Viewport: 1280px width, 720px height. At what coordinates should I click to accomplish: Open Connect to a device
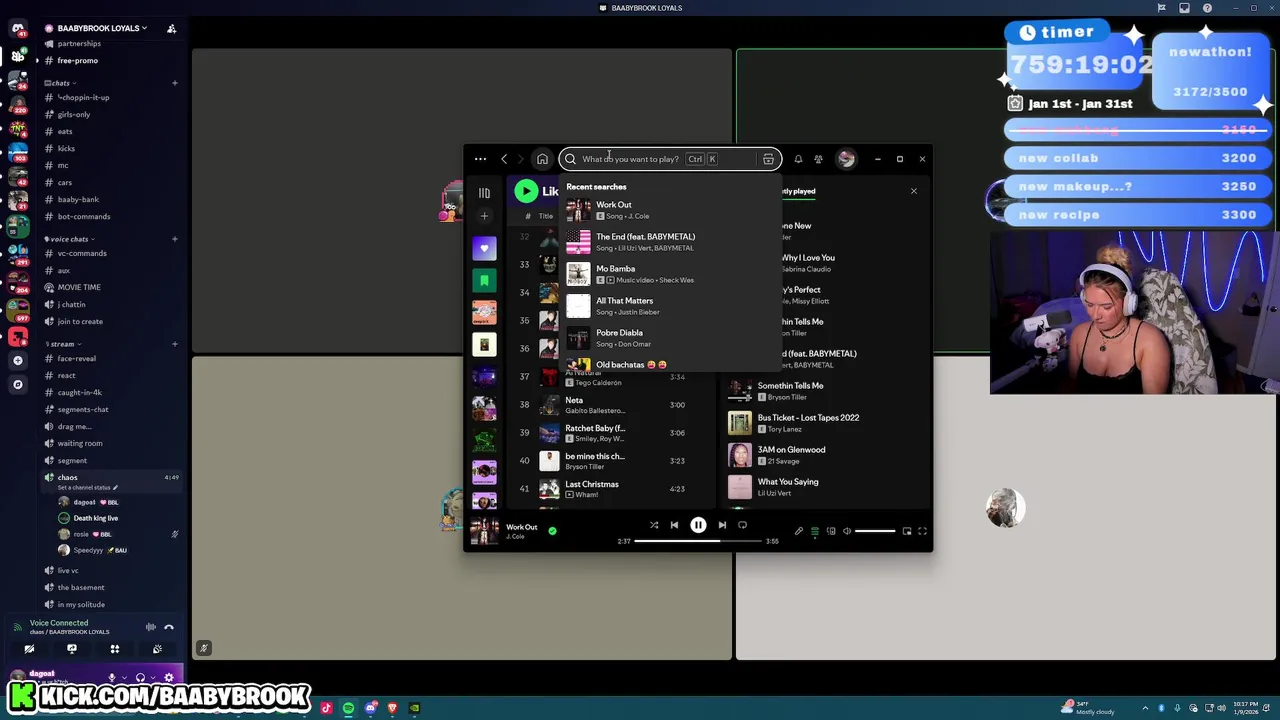pos(830,531)
